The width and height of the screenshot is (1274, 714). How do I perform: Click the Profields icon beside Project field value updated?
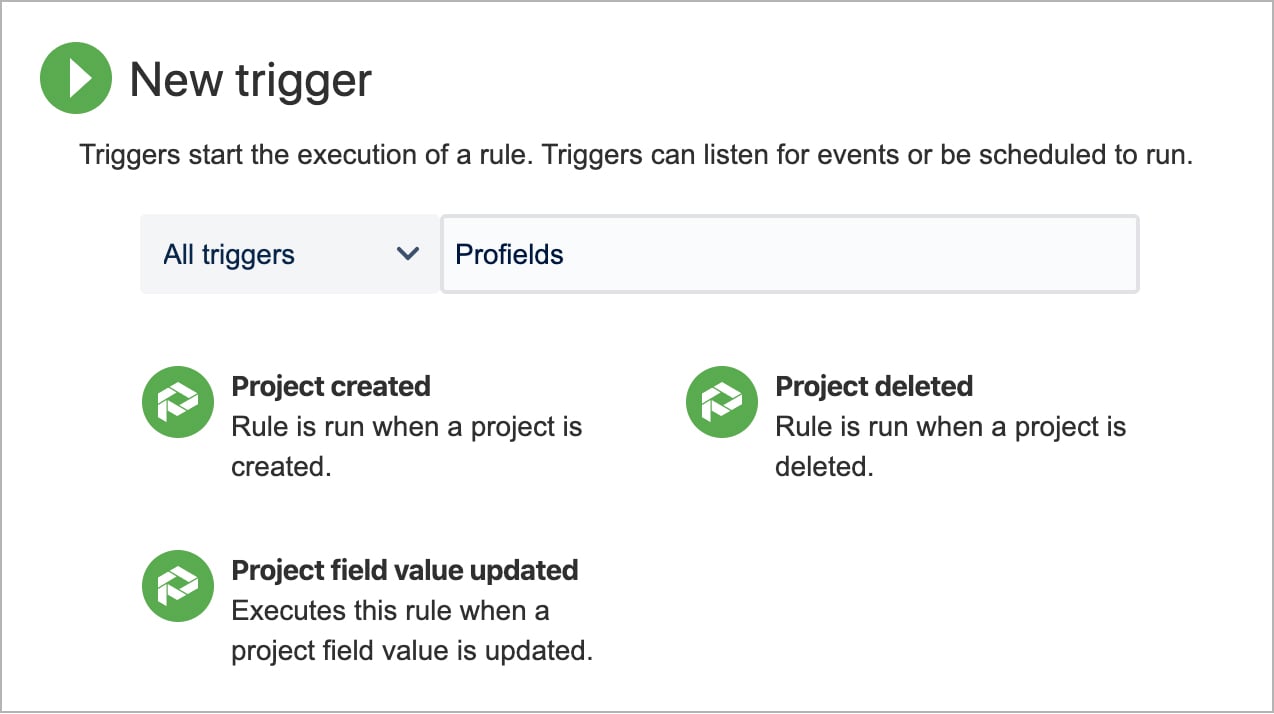point(177,586)
